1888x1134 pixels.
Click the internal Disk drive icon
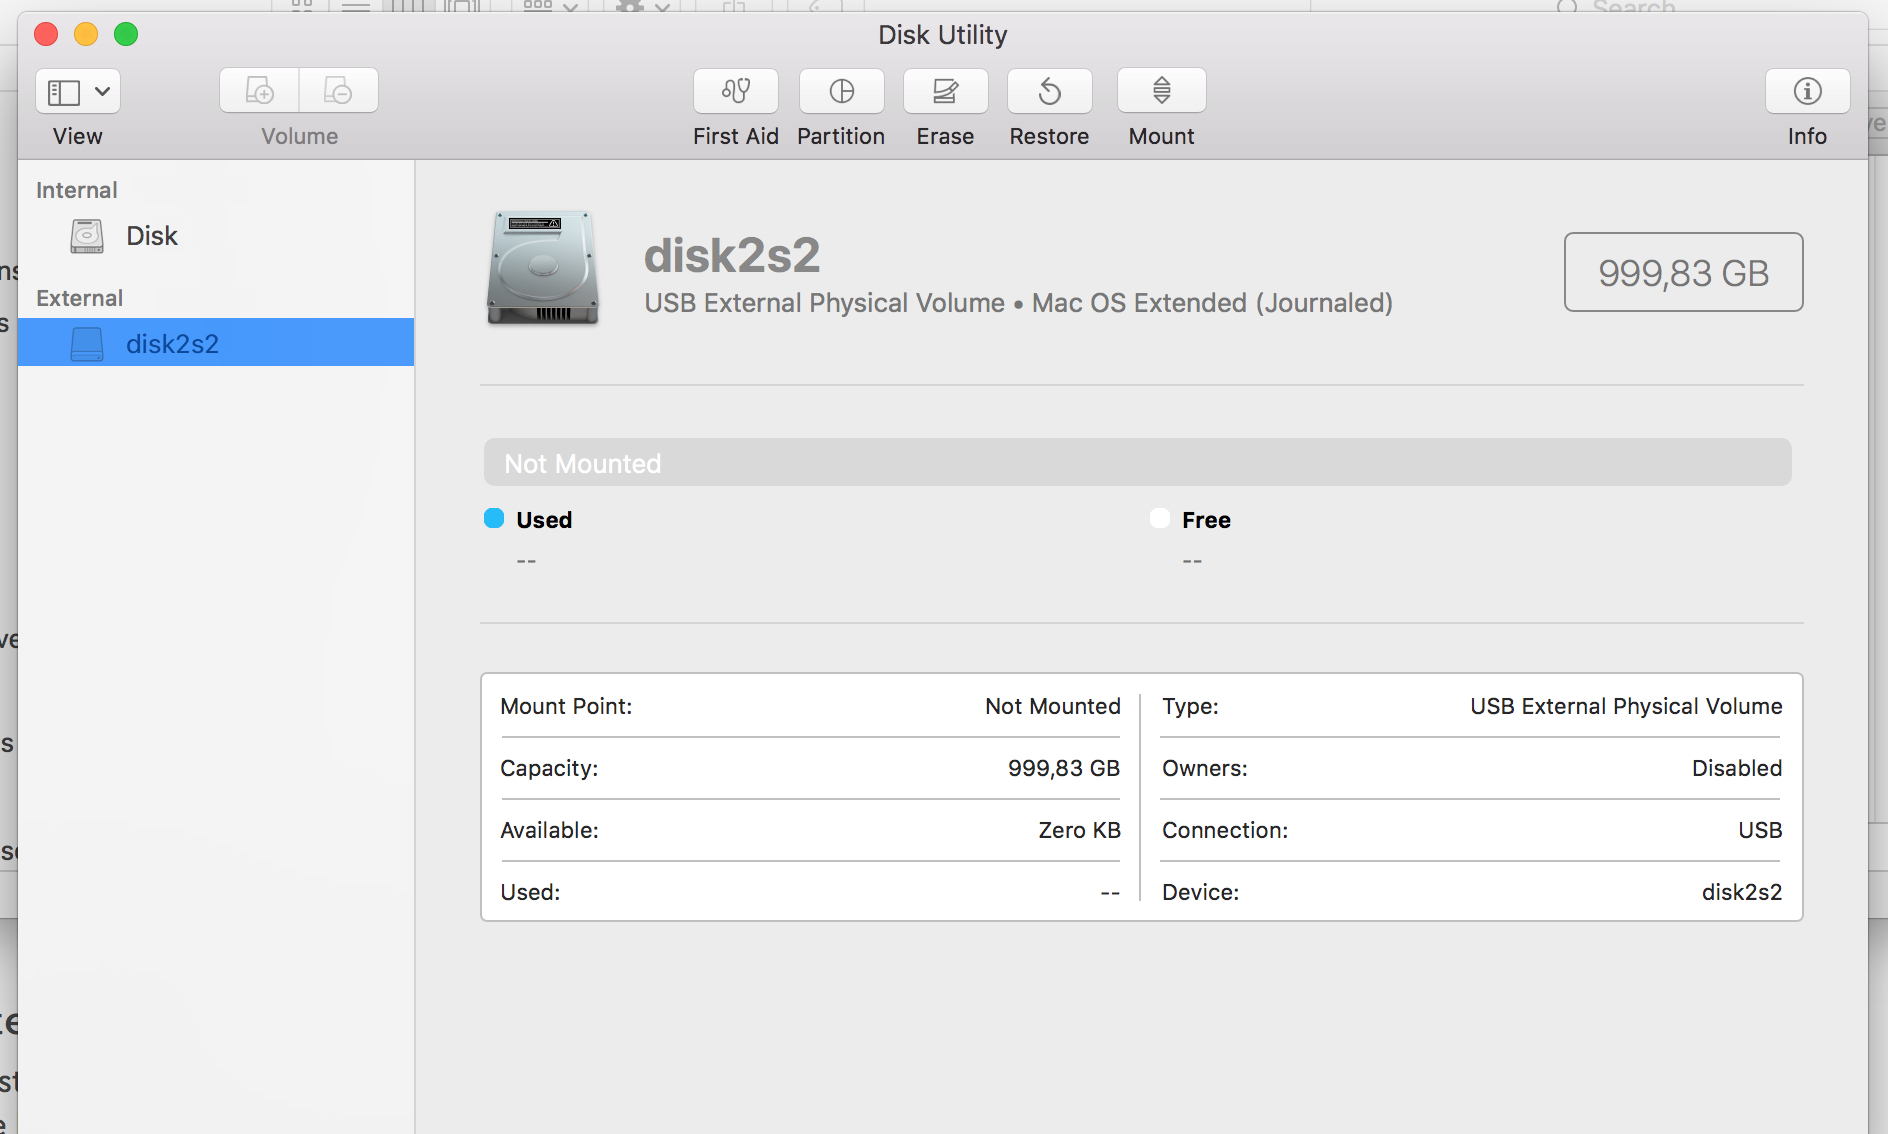pyautogui.click(x=87, y=236)
